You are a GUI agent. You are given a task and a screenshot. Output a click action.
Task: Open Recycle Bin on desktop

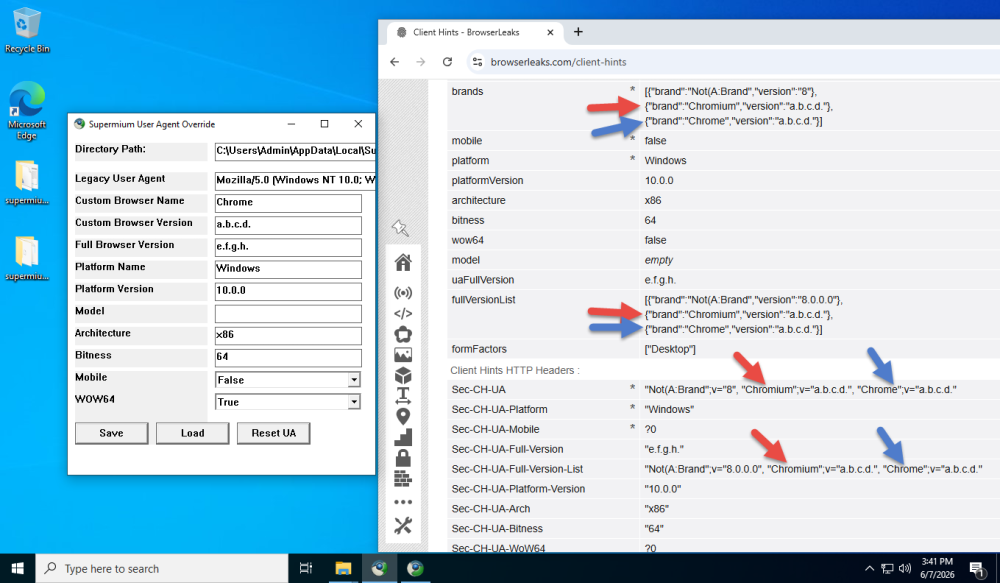click(27, 31)
